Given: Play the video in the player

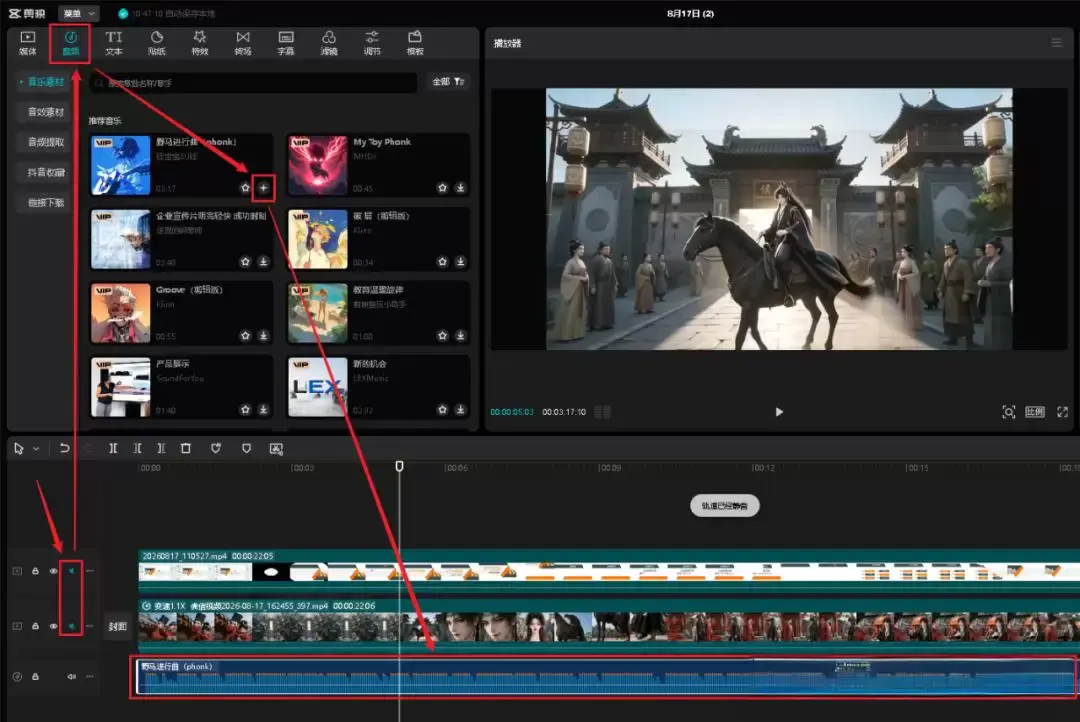Looking at the screenshot, I should pos(779,412).
